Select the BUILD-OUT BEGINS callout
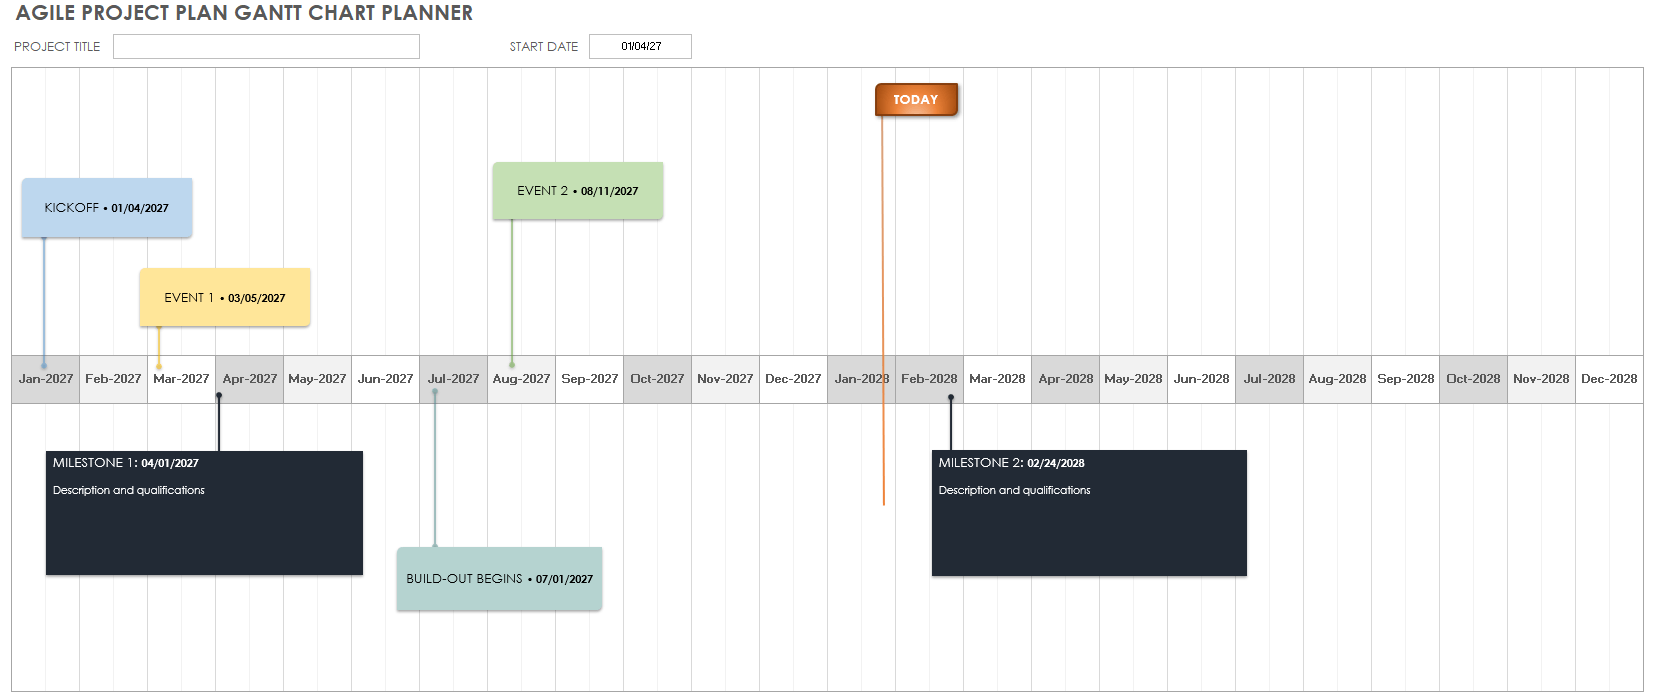1655x695 pixels. [x=499, y=579]
